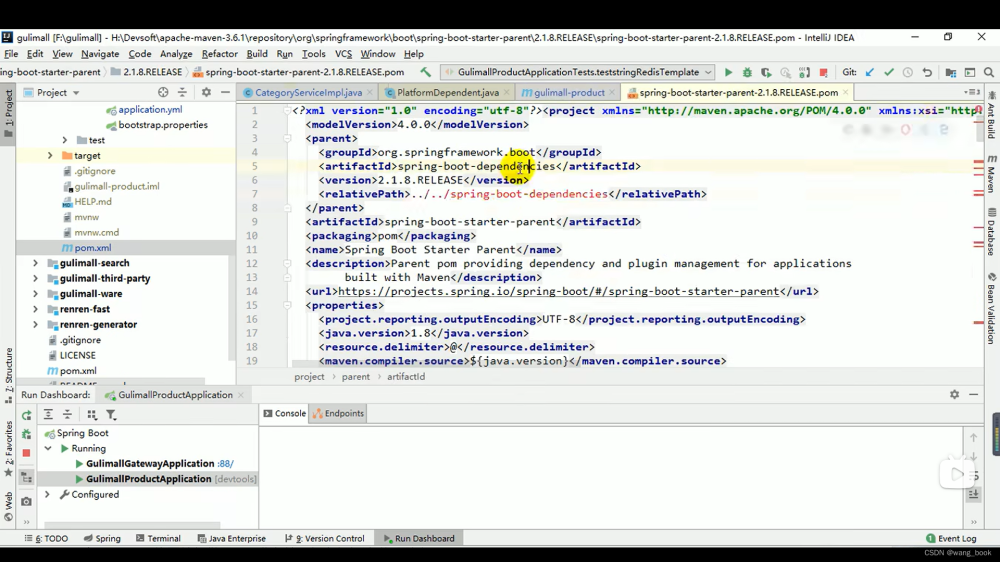Expand gulimall-third-party module
The height and width of the screenshot is (562, 1000).
coord(35,278)
